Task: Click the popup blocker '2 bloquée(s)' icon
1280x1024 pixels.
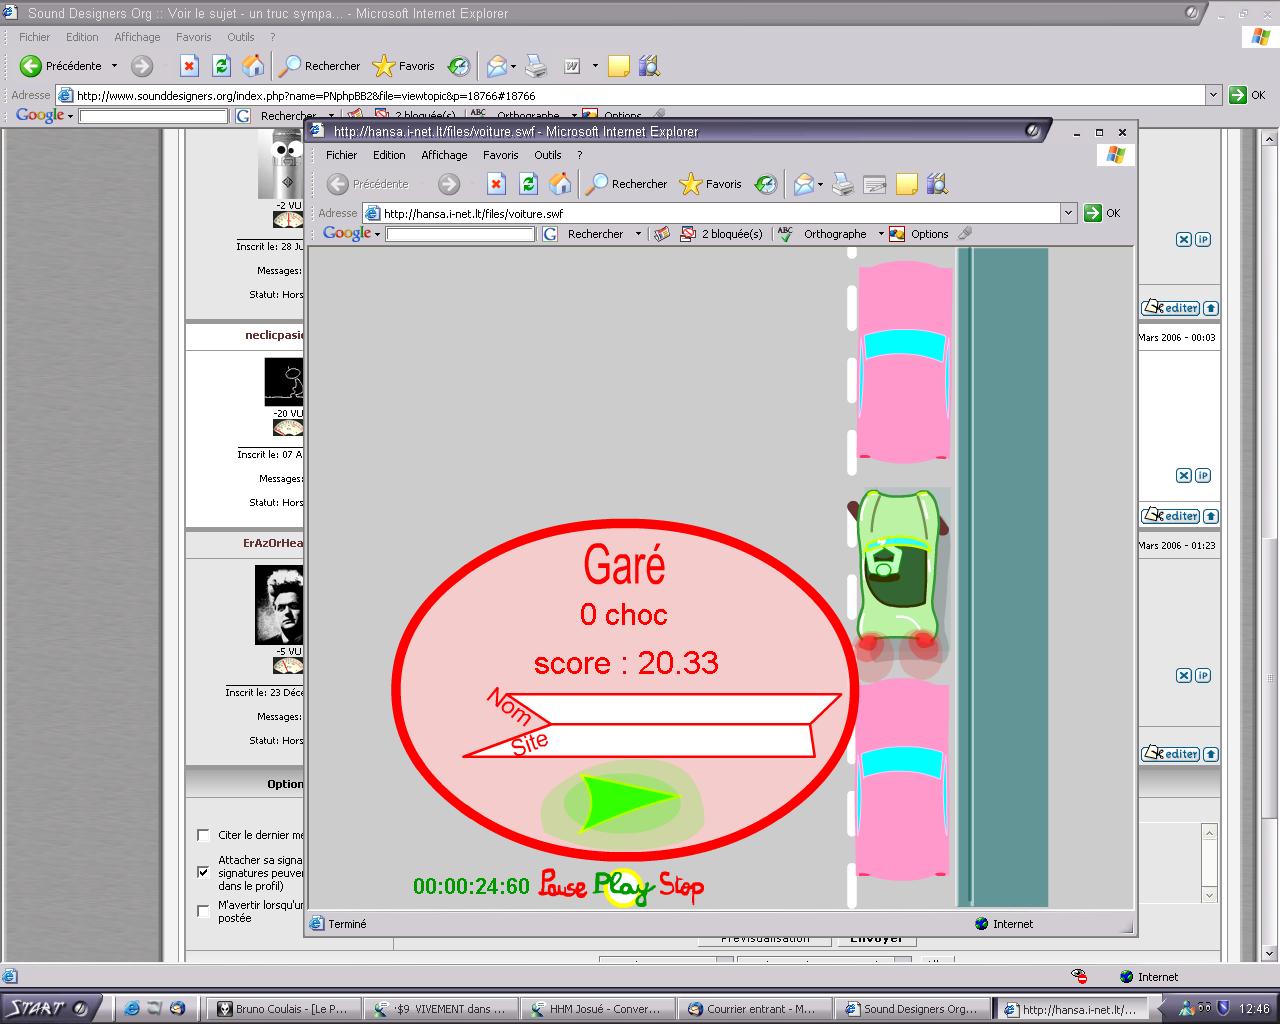Action: pyautogui.click(x=688, y=234)
